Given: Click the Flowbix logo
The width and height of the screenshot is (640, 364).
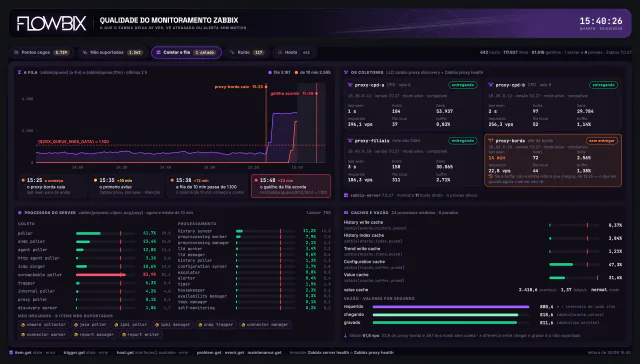Looking at the screenshot, I should (x=51, y=23).
